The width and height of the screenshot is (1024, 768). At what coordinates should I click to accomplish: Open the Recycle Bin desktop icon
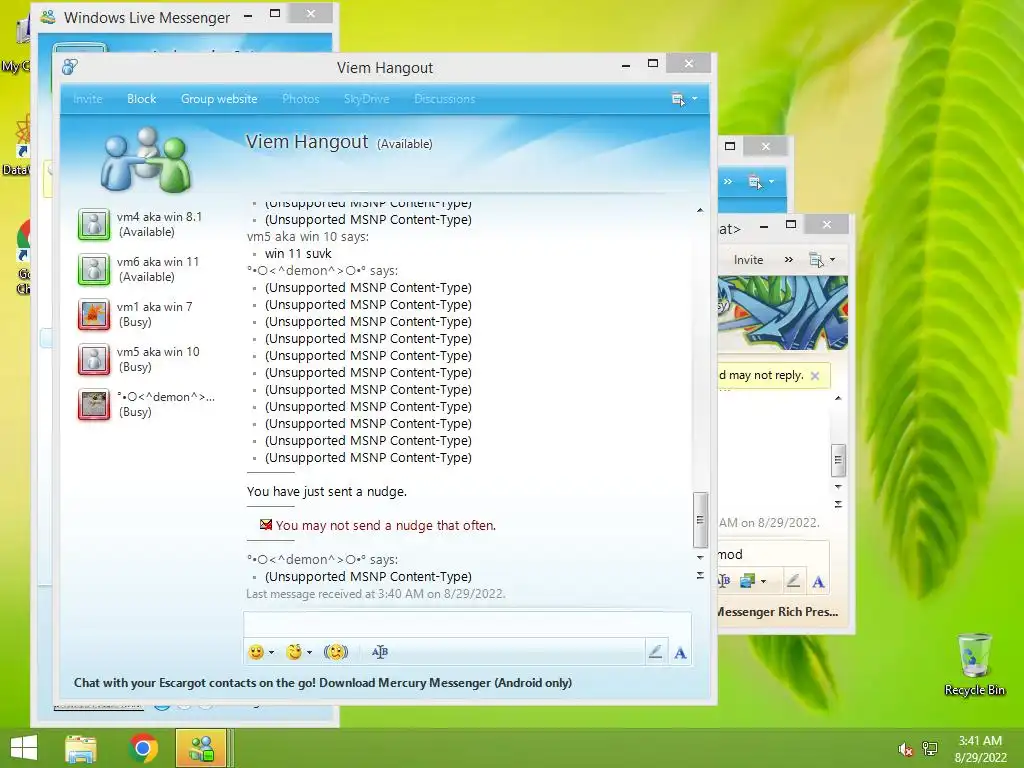974,665
